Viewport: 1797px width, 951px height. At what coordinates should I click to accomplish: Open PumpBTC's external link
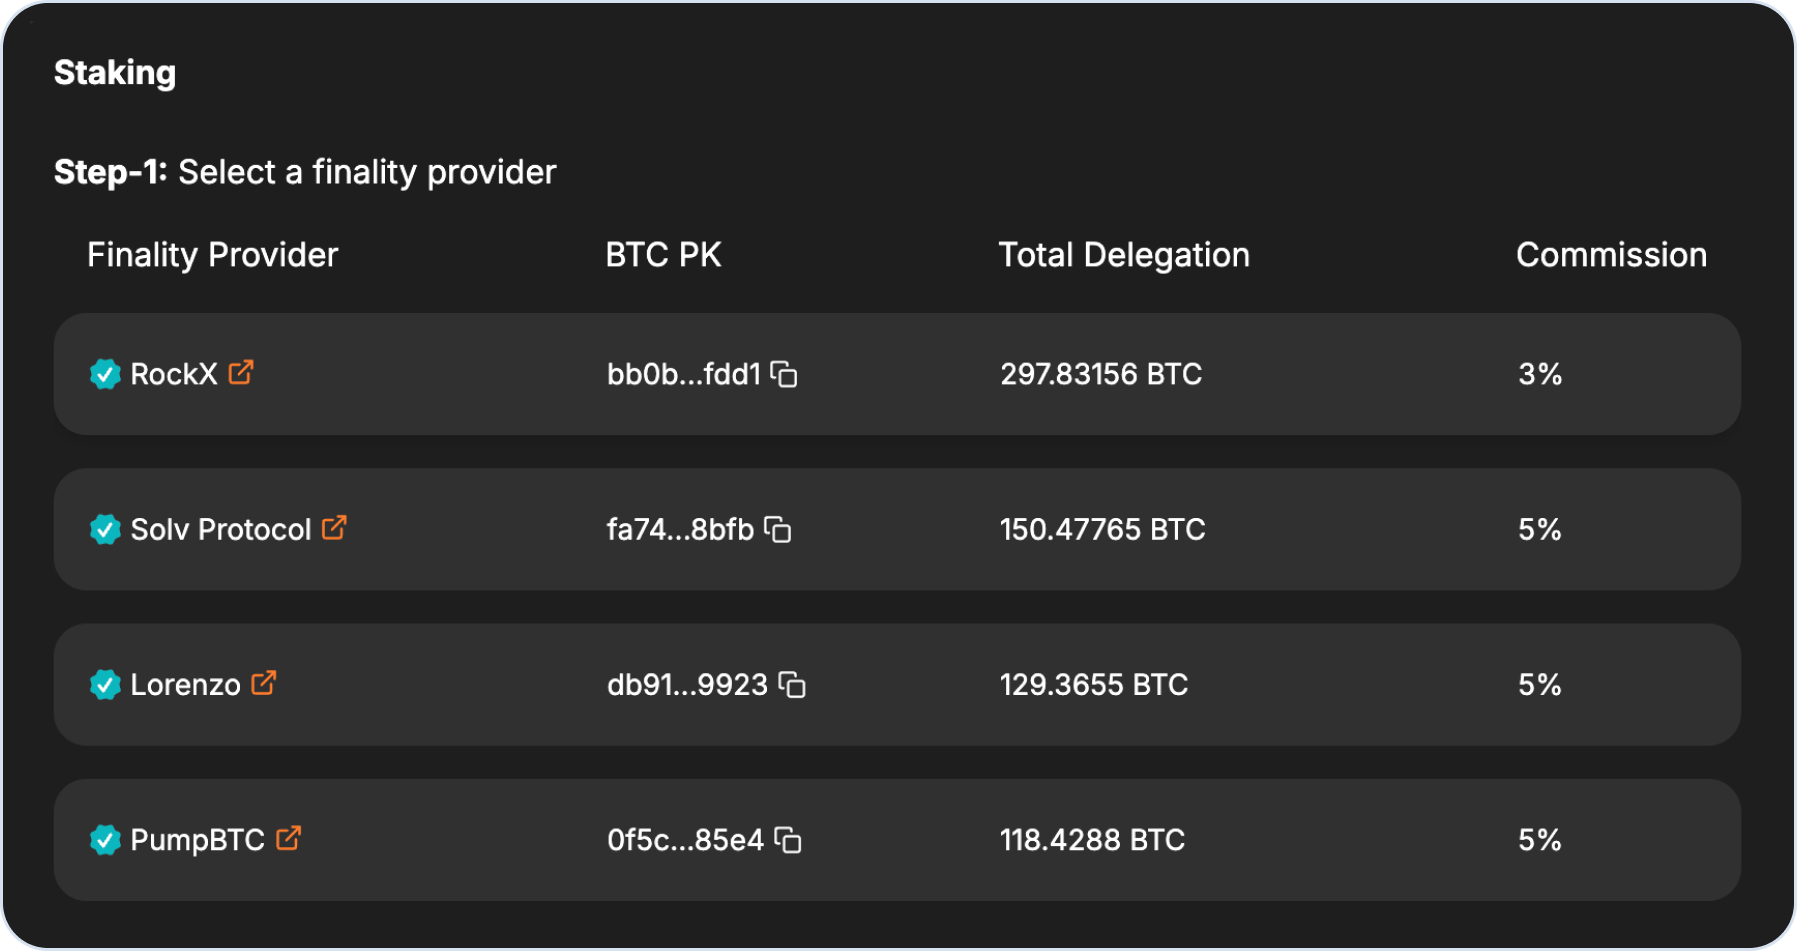pos(290,838)
